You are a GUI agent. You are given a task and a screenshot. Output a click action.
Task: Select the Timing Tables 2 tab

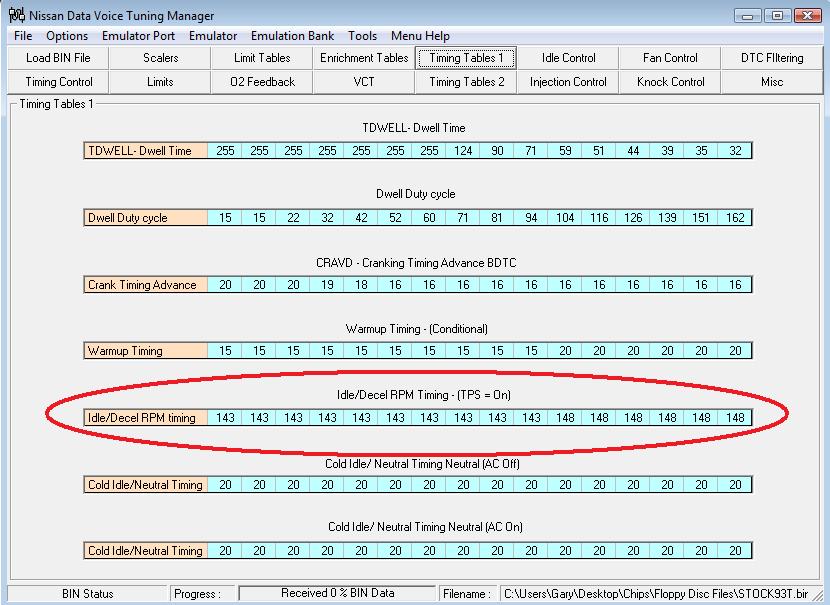coord(467,82)
